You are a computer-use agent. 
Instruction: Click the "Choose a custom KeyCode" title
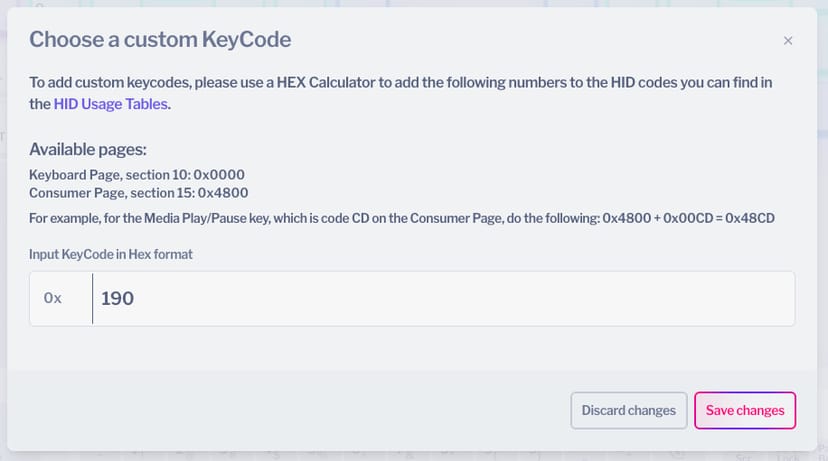(160, 40)
